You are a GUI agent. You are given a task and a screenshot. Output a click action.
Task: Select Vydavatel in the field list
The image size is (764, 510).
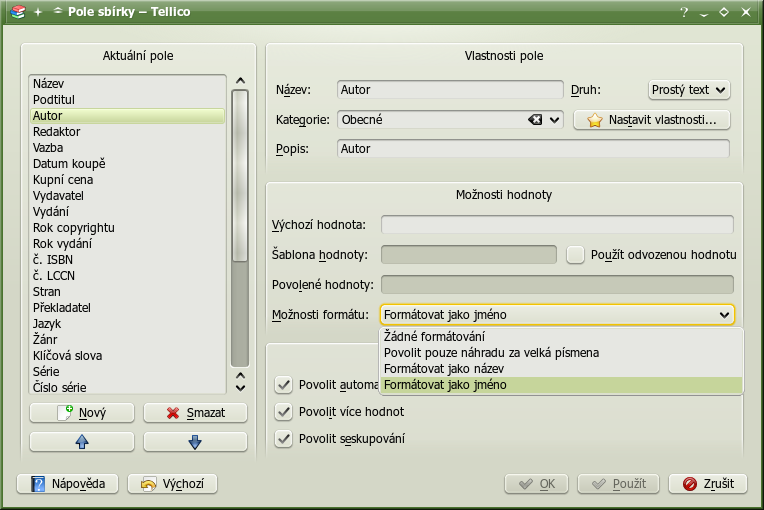pos(127,196)
